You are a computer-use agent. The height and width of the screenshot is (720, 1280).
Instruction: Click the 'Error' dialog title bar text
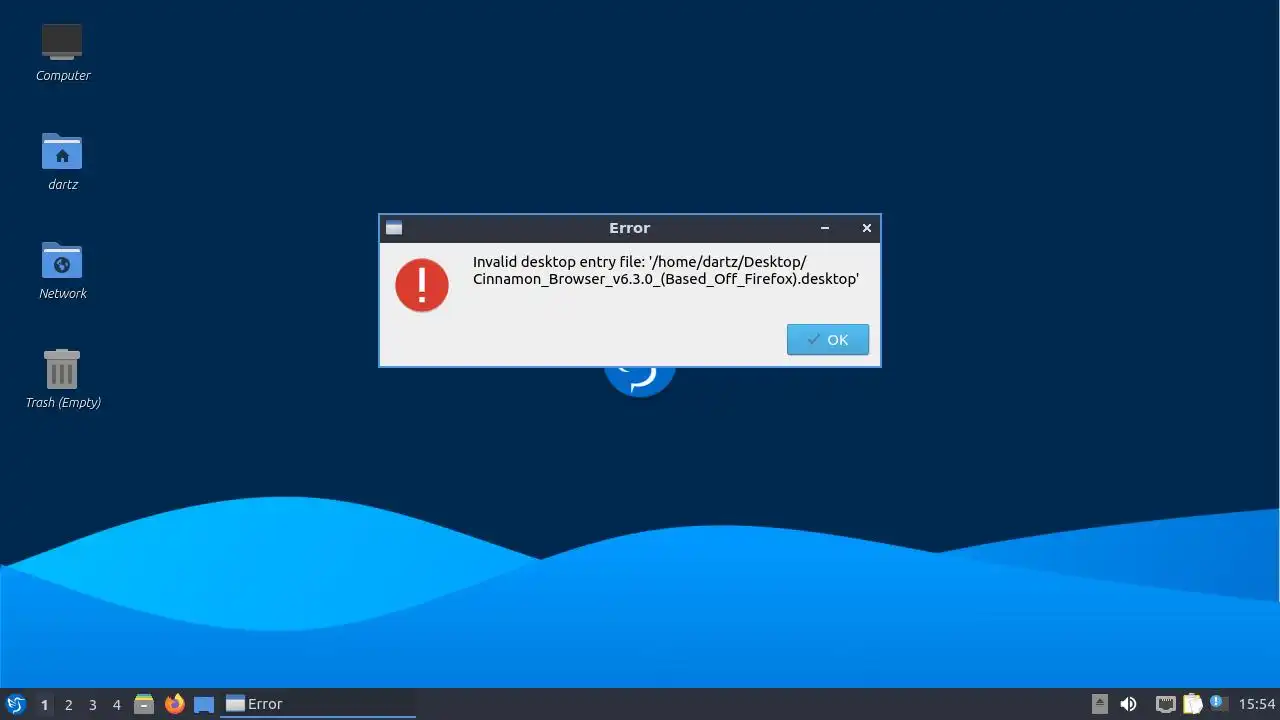click(630, 228)
